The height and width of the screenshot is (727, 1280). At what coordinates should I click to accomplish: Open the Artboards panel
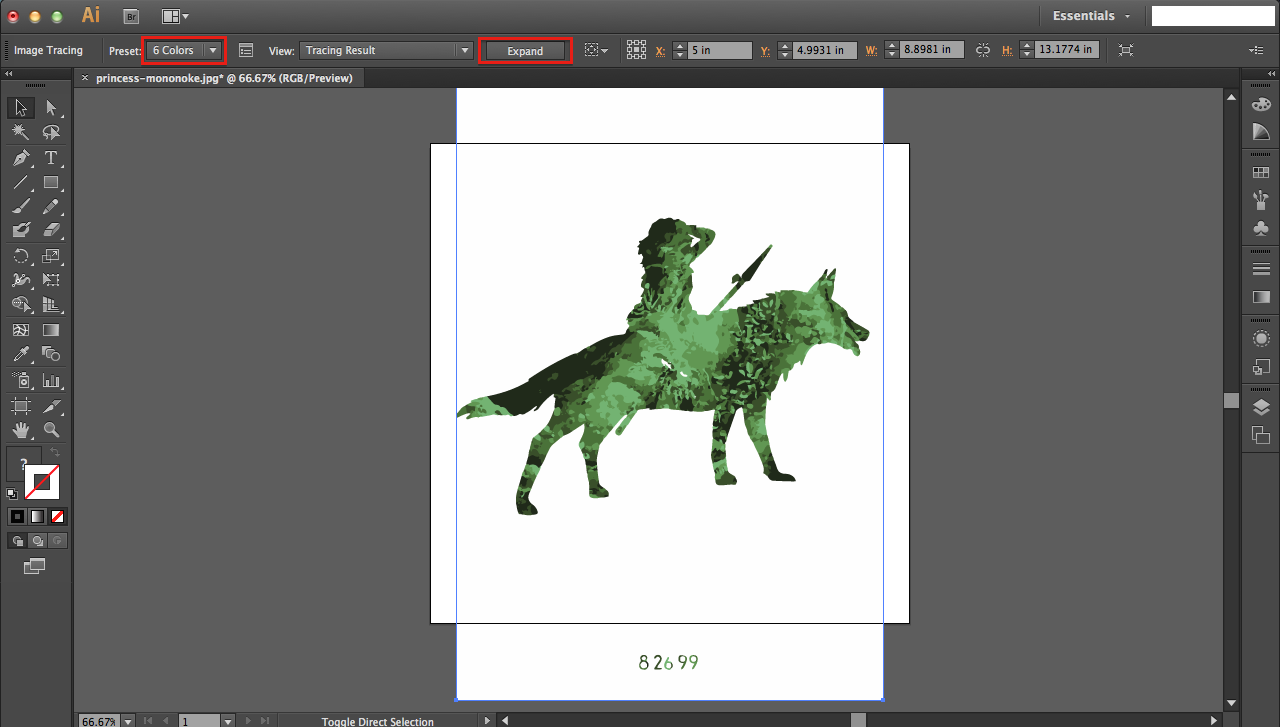(1261, 435)
